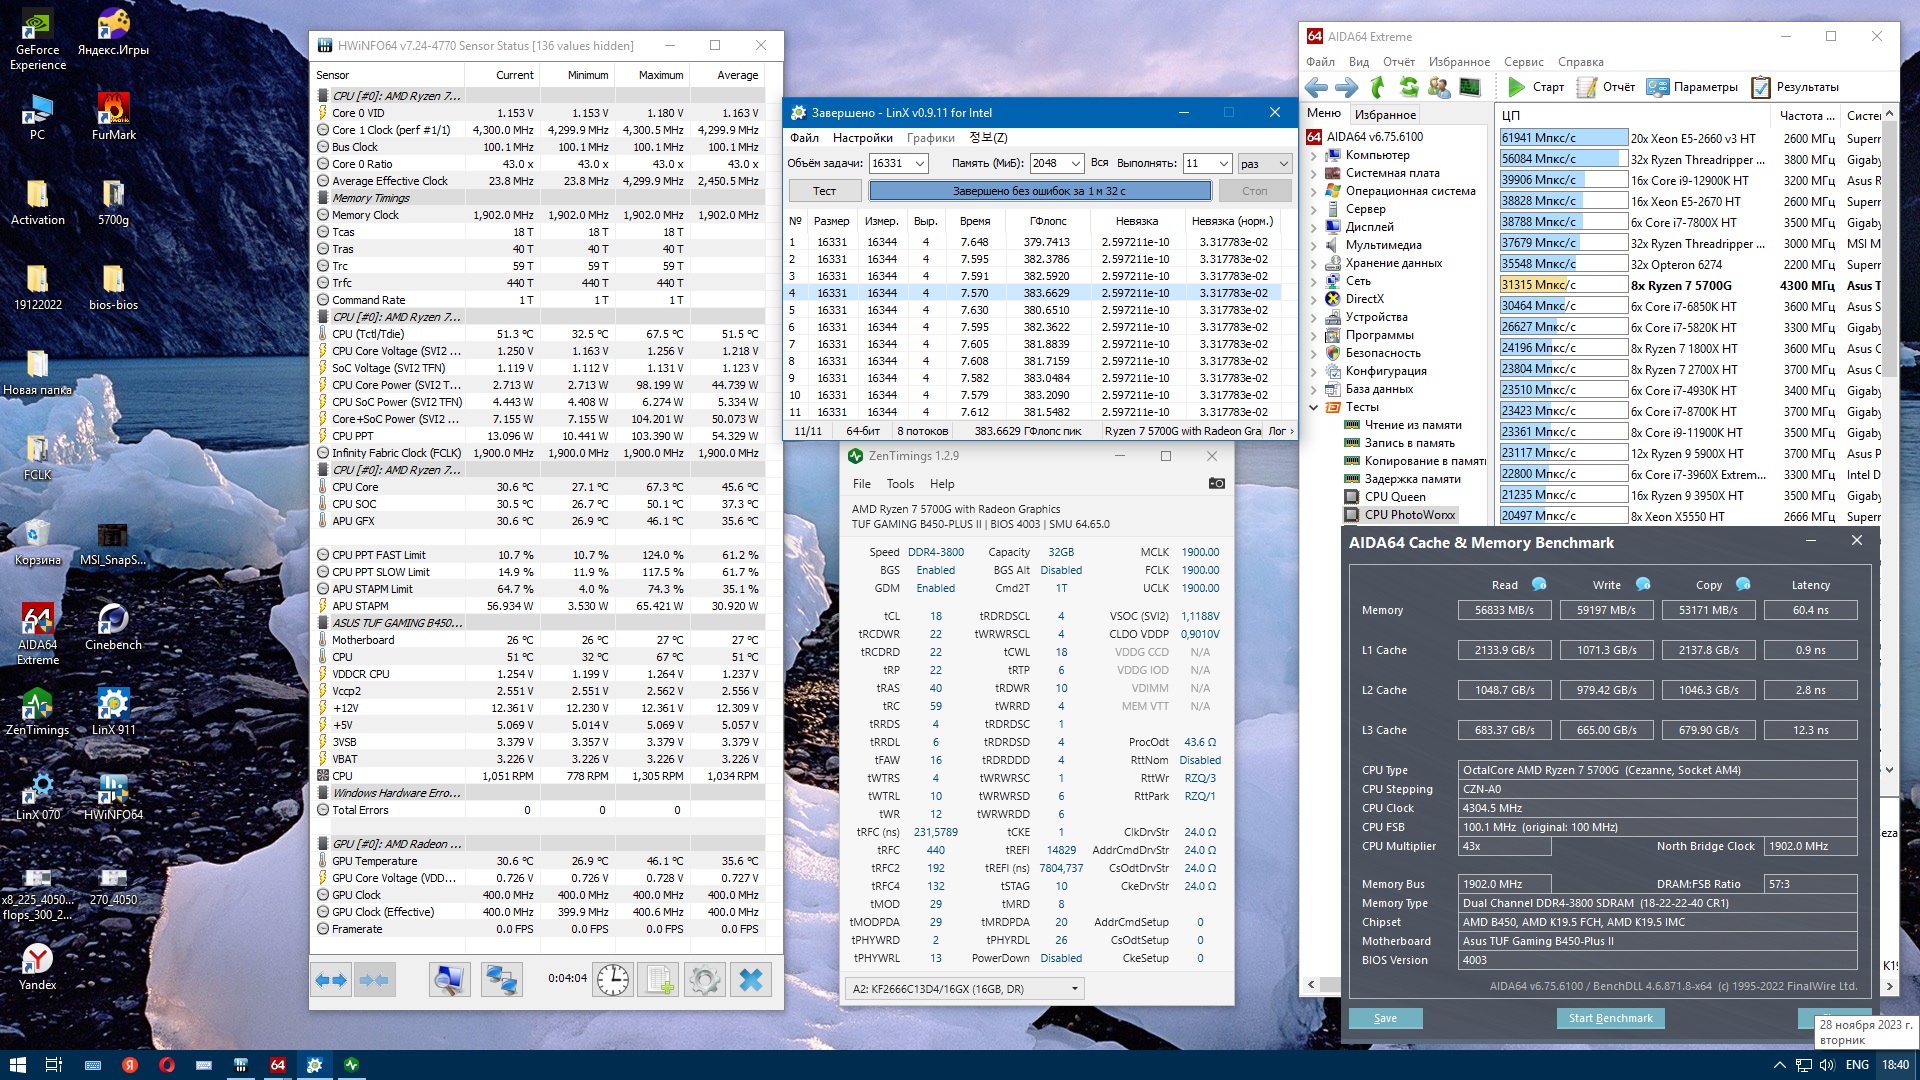Click the AIDA64 refresh green arrows icon
The width and height of the screenshot is (1920, 1080).
click(x=1408, y=87)
